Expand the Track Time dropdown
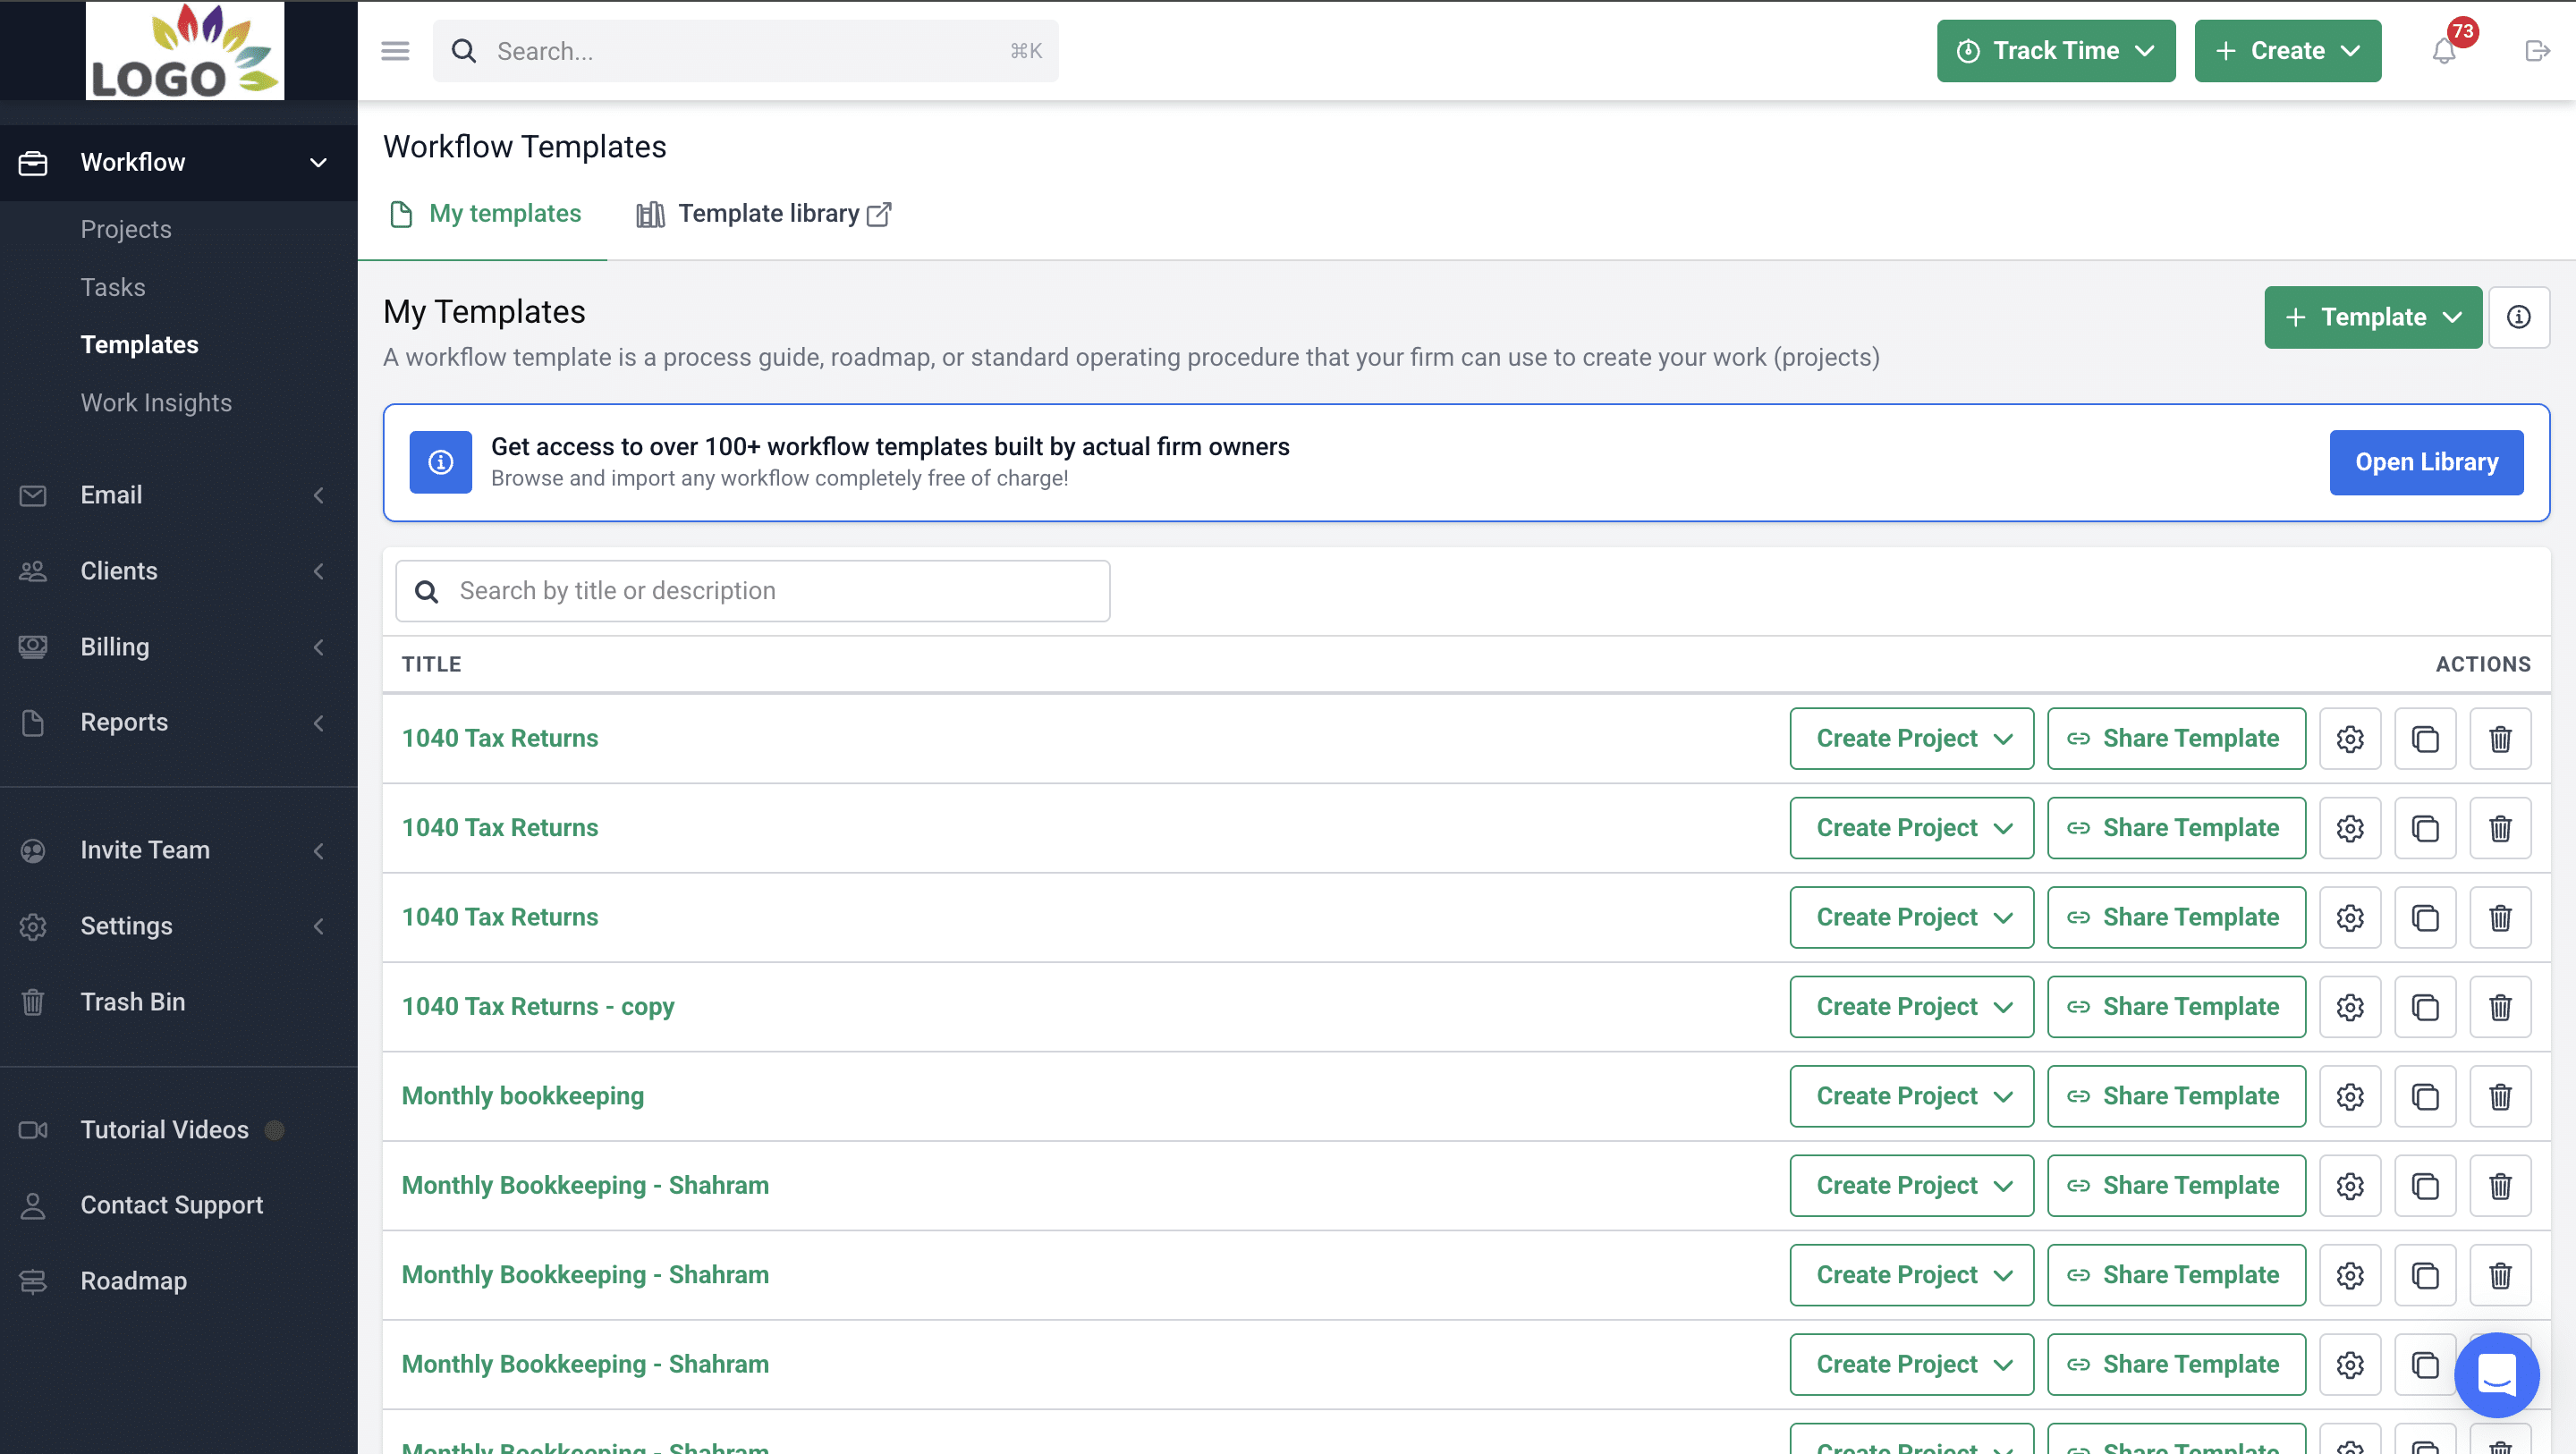Screen dimensions: 2576x1454 [x=2055, y=51]
